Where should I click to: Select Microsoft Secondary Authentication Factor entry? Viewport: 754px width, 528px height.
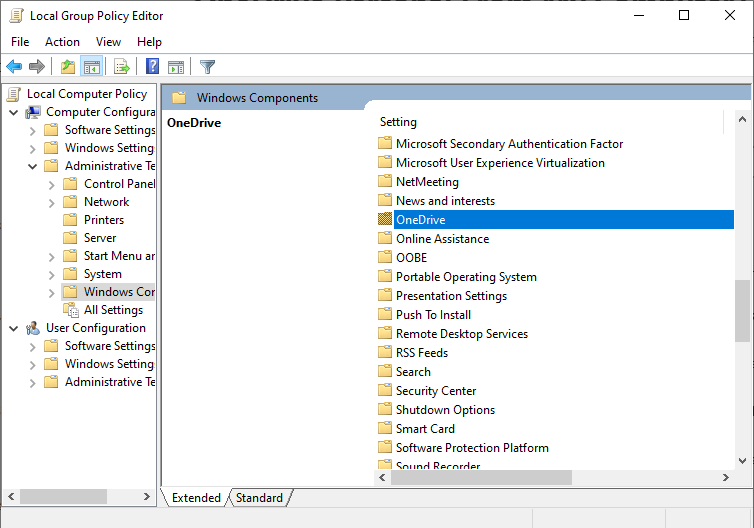509,144
